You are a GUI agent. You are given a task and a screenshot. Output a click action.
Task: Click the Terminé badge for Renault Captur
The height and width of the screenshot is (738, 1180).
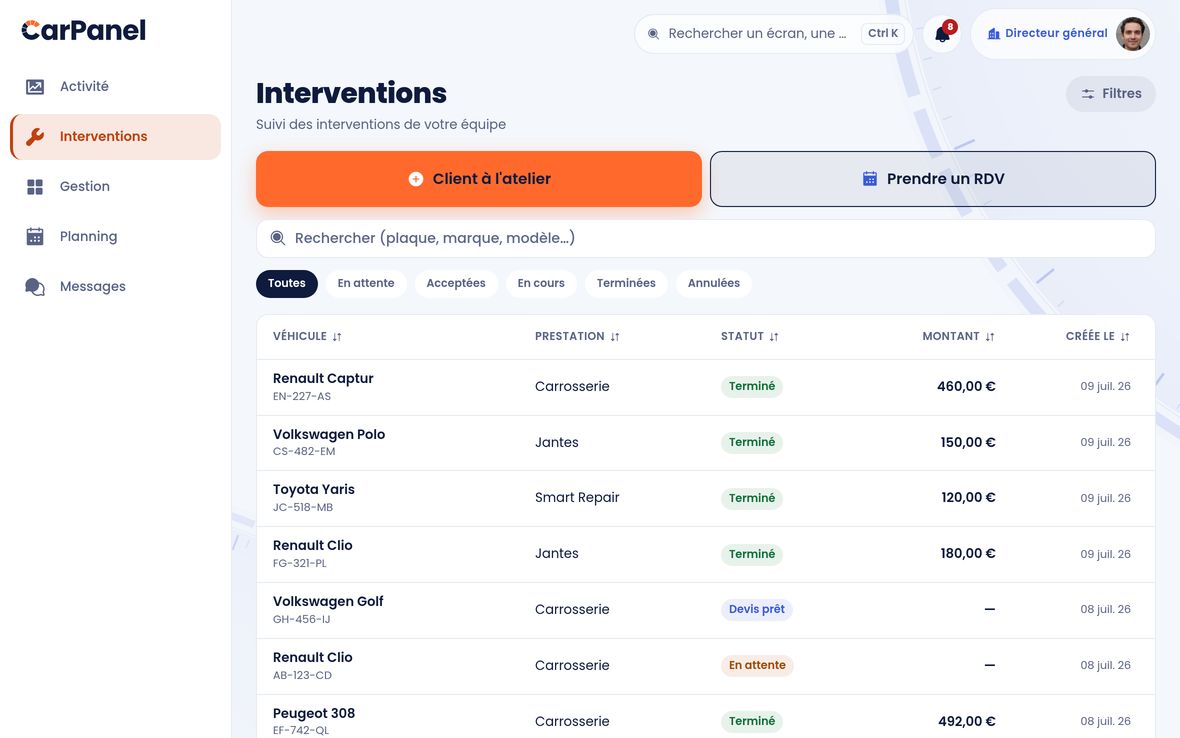(751, 386)
